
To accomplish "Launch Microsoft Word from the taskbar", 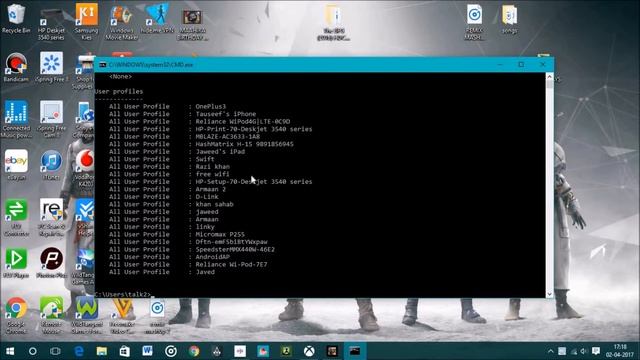I will 147,351.
